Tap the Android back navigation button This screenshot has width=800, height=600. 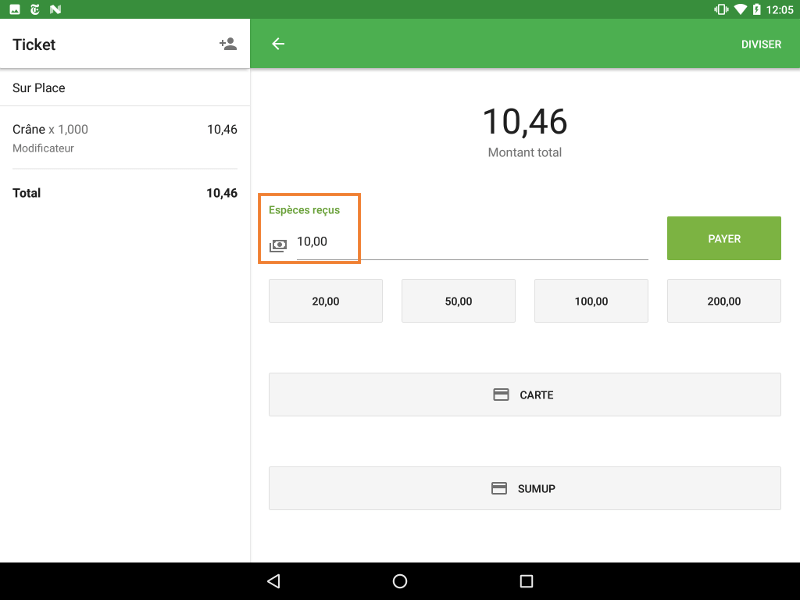(x=273, y=581)
